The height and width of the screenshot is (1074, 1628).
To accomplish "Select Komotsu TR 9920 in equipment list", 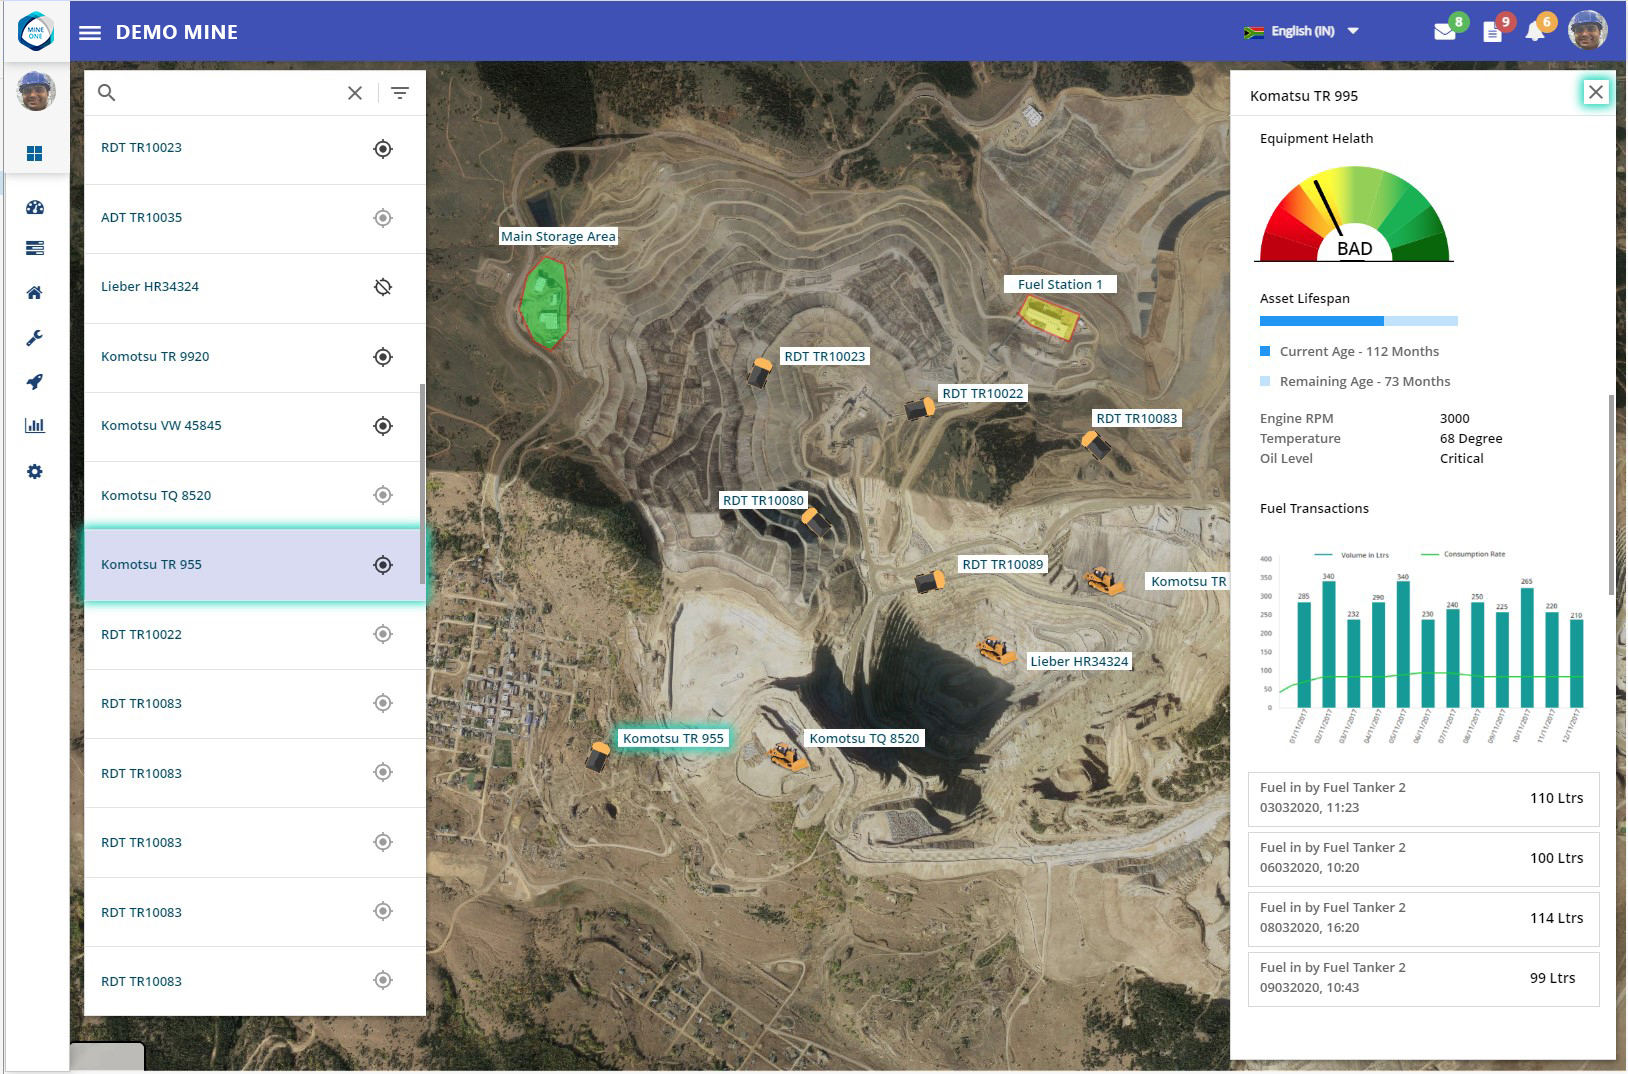I will coord(255,357).
